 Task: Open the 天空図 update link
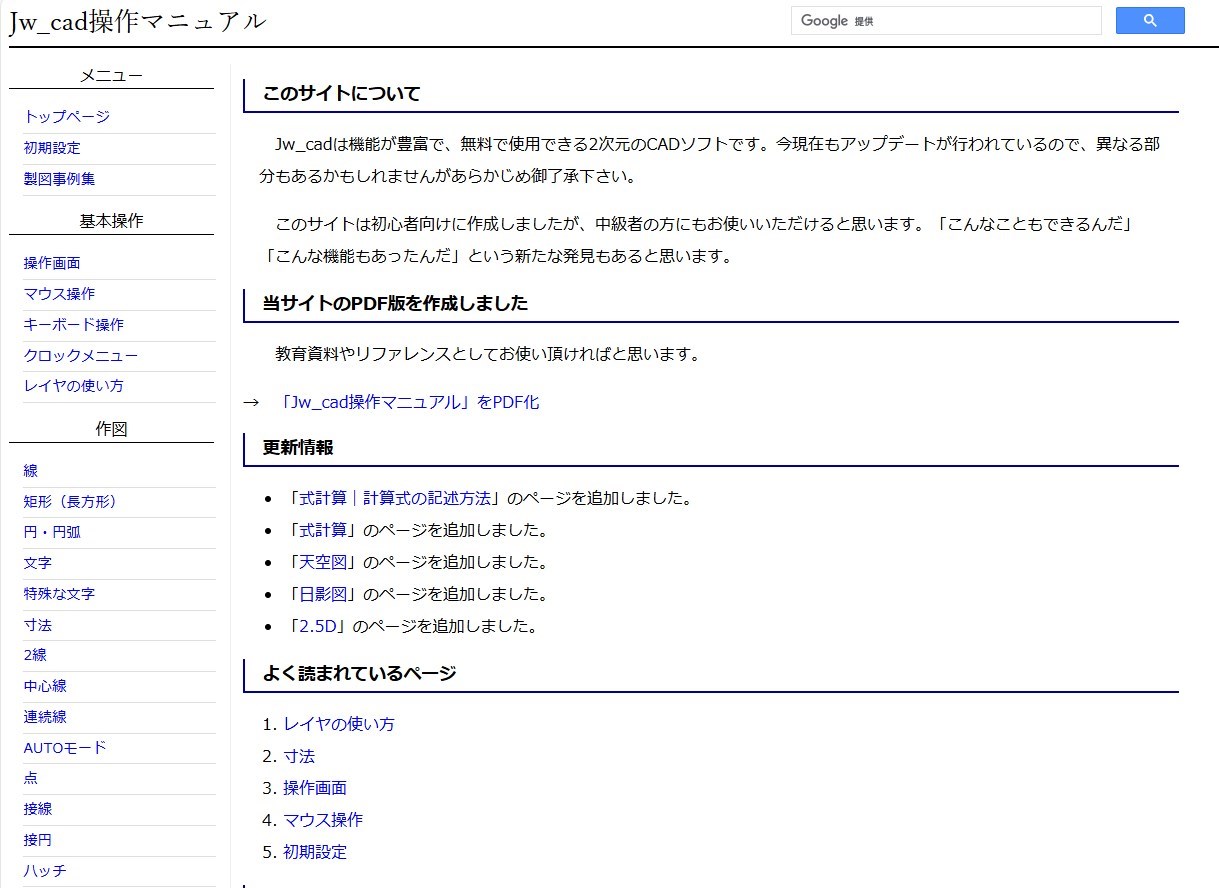(323, 562)
